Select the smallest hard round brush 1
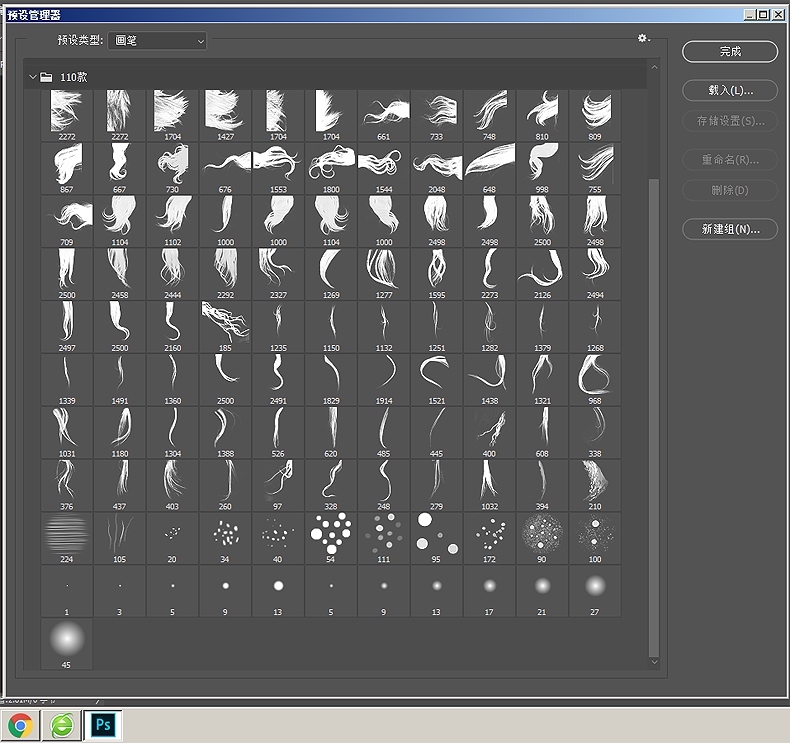Screen dimensions: 790x743 pos(67,591)
